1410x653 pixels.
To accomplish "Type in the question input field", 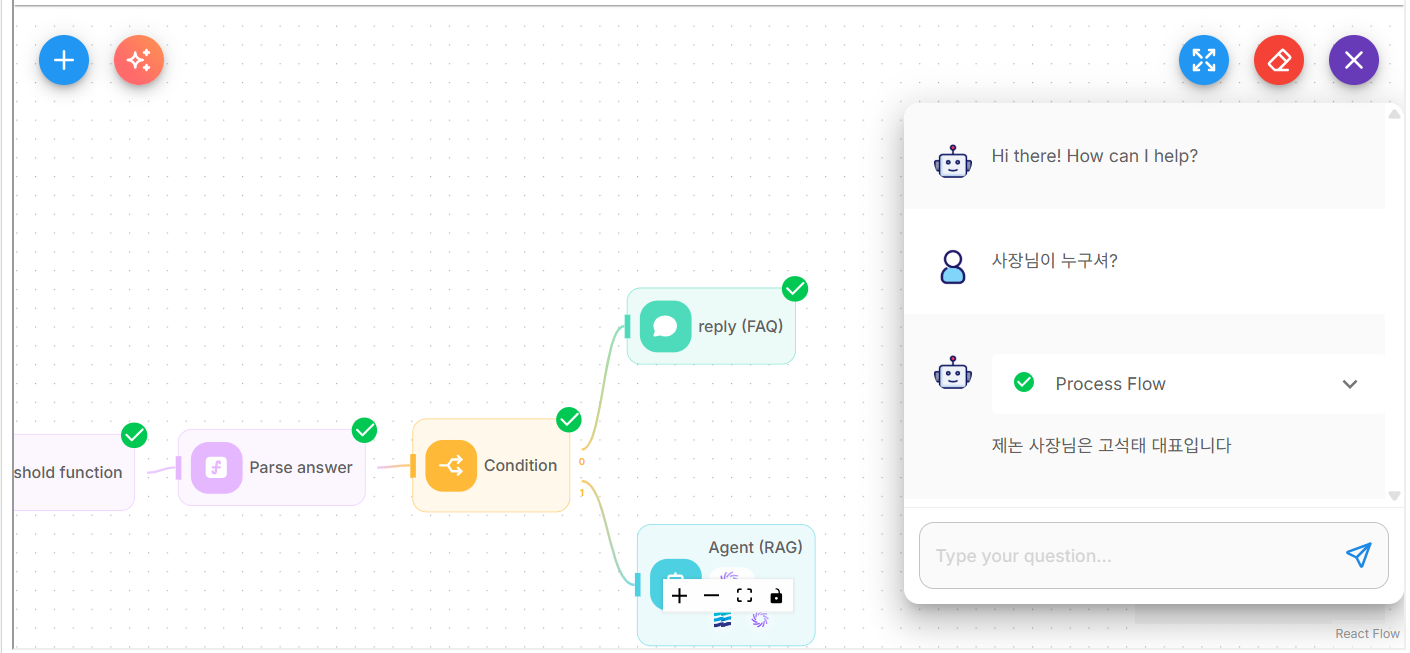I will 1130,556.
